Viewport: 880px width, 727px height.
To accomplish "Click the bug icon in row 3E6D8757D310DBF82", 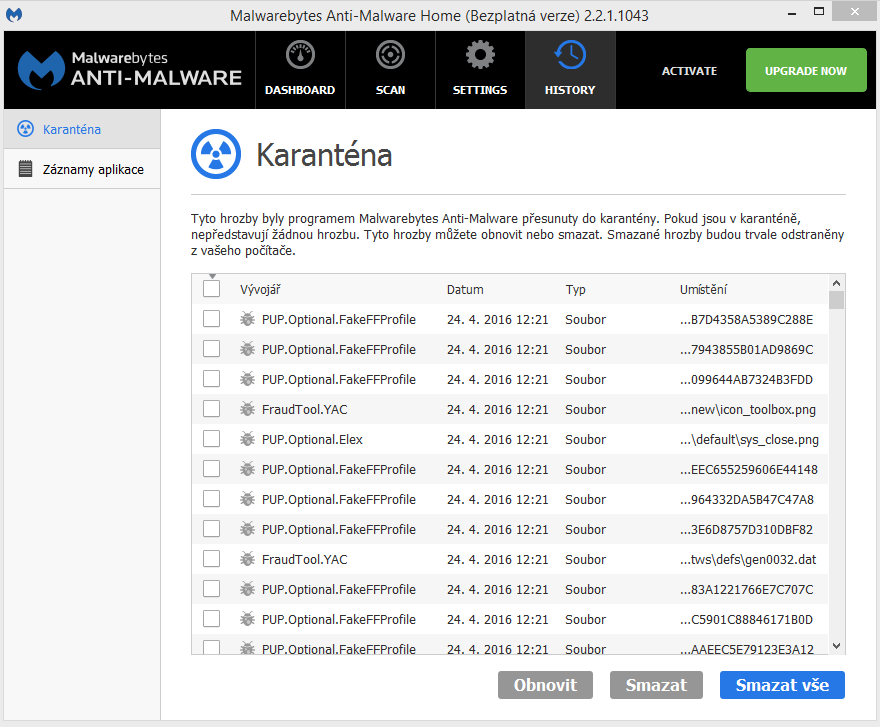I will click(248, 529).
